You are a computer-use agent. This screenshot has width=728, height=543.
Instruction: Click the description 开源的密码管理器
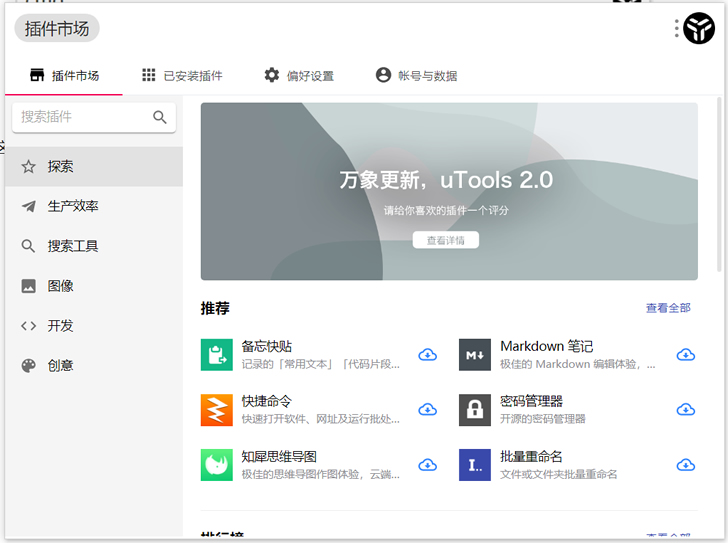(542, 419)
